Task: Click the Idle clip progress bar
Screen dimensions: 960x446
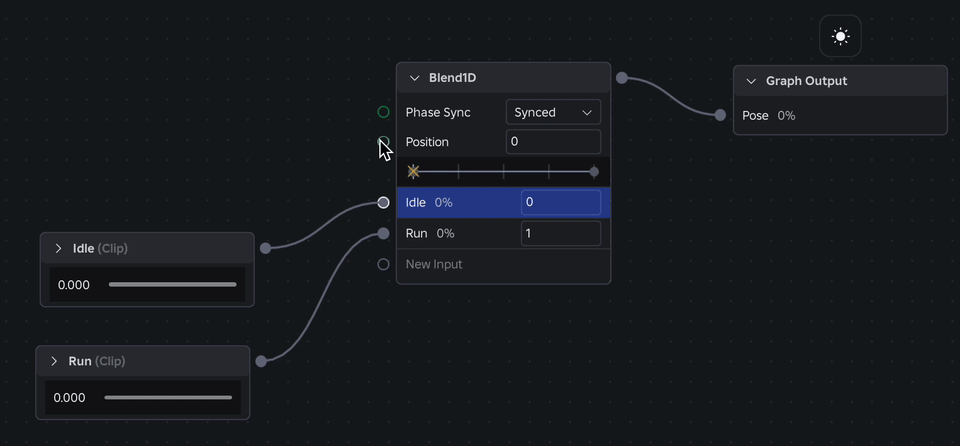Action: click(x=173, y=284)
